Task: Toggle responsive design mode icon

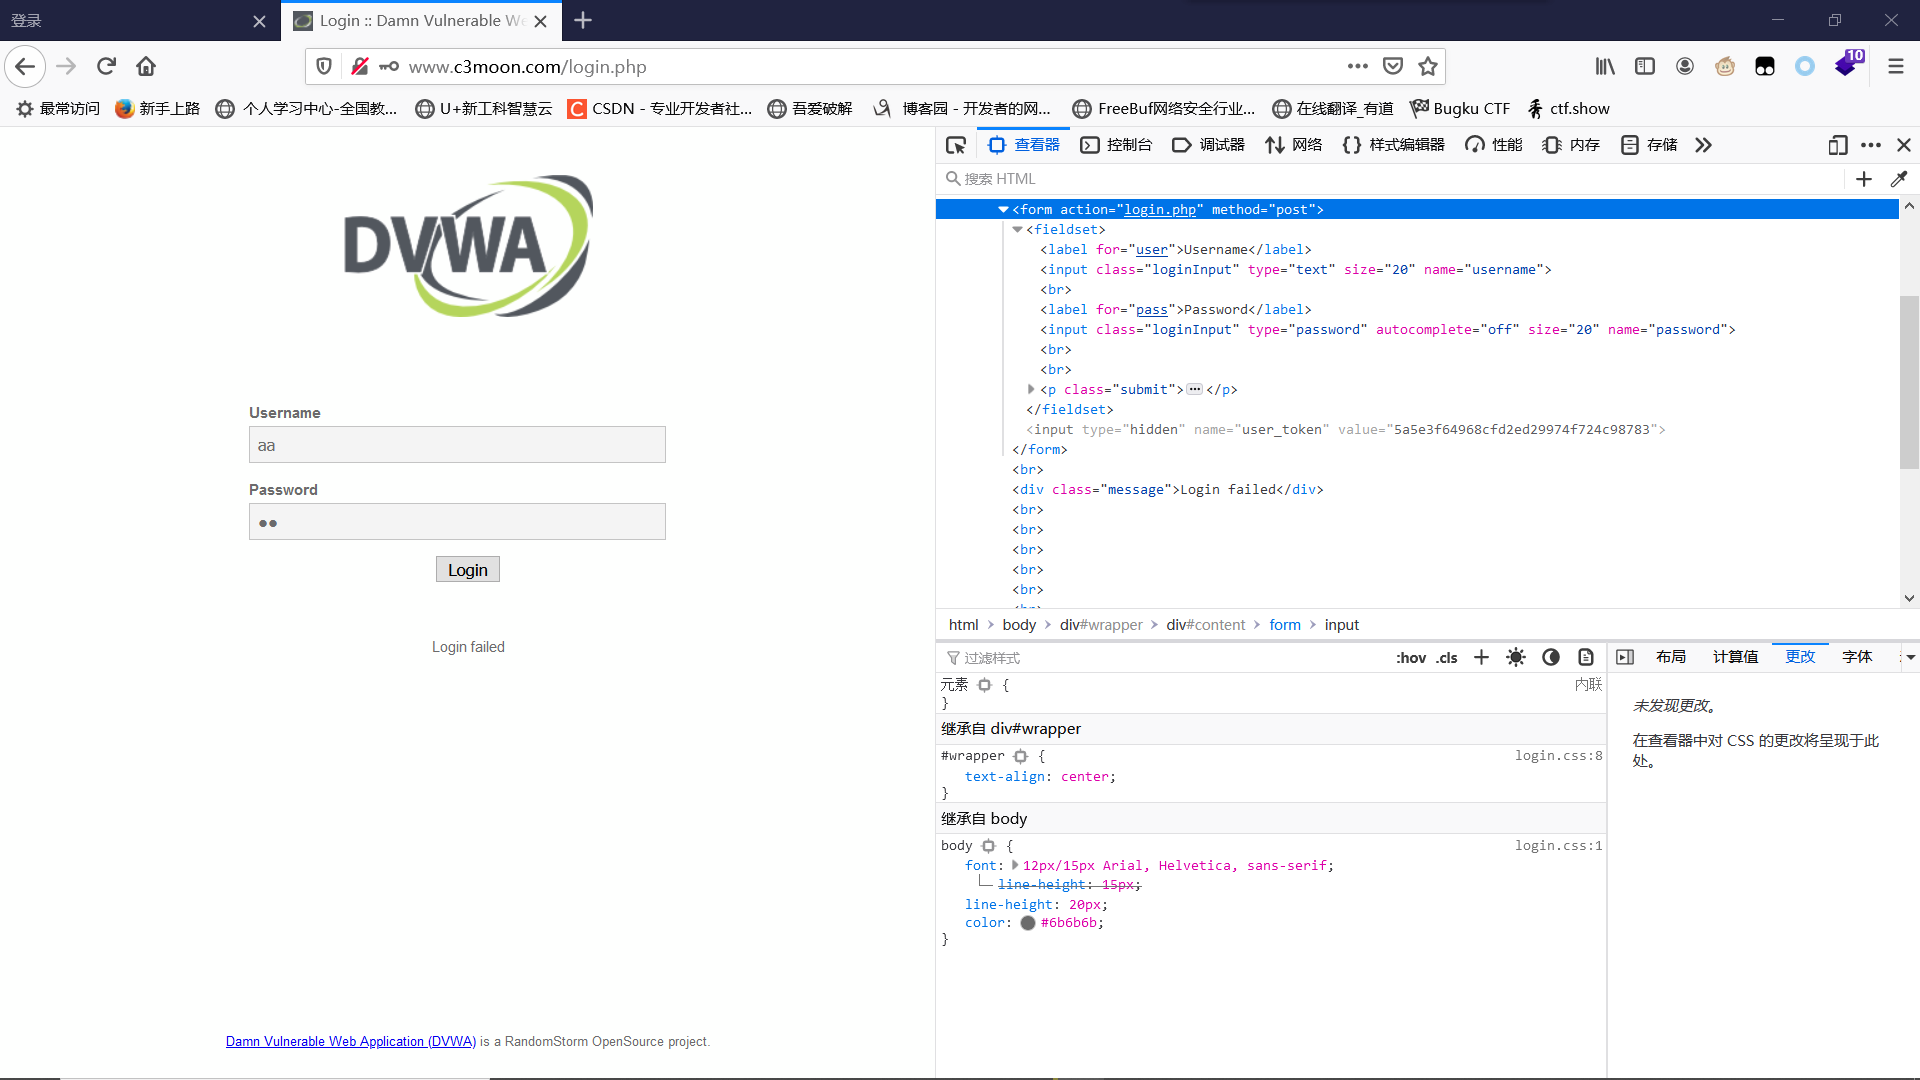Action: click(x=1838, y=145)
